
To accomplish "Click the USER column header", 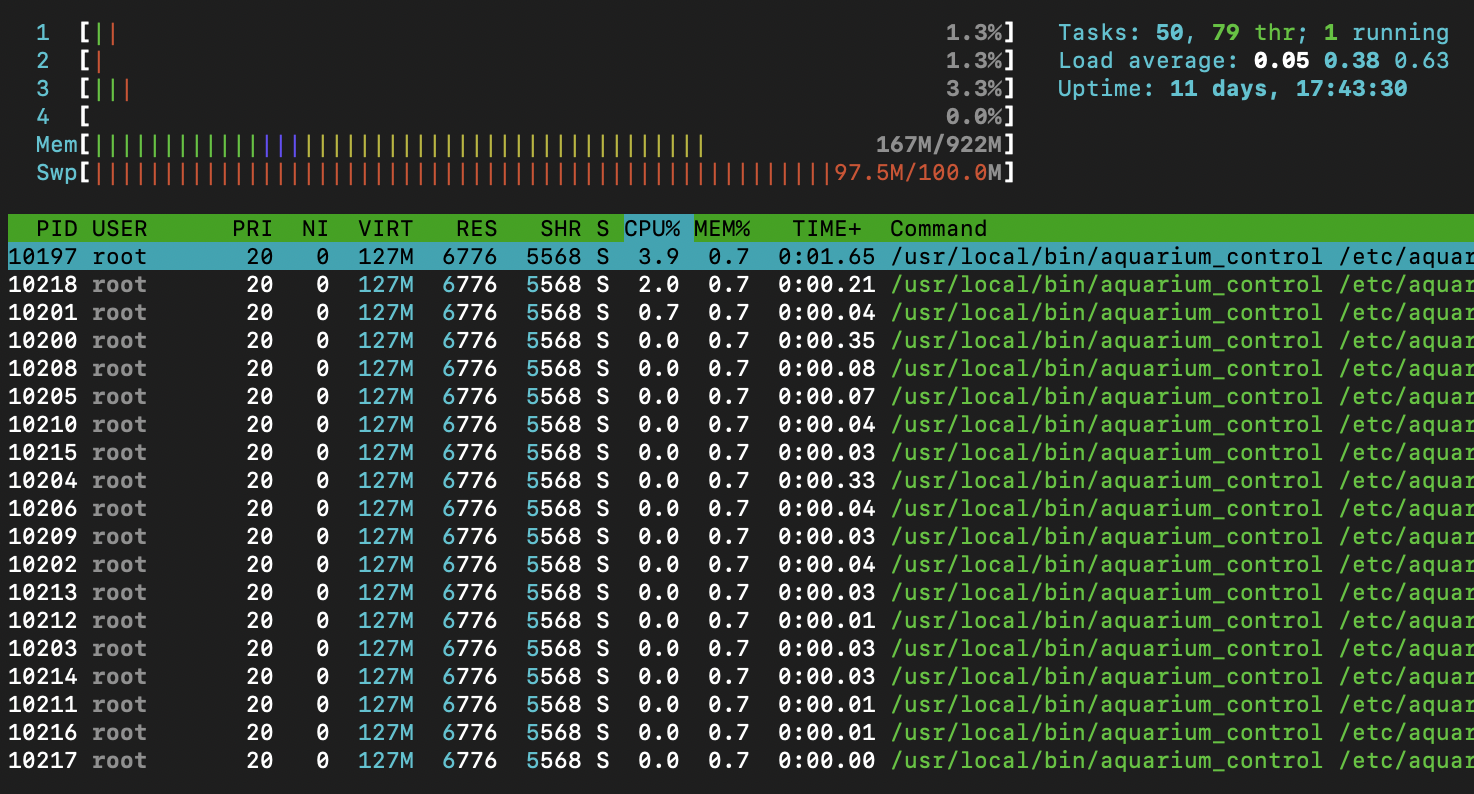I will coord(119,228).
